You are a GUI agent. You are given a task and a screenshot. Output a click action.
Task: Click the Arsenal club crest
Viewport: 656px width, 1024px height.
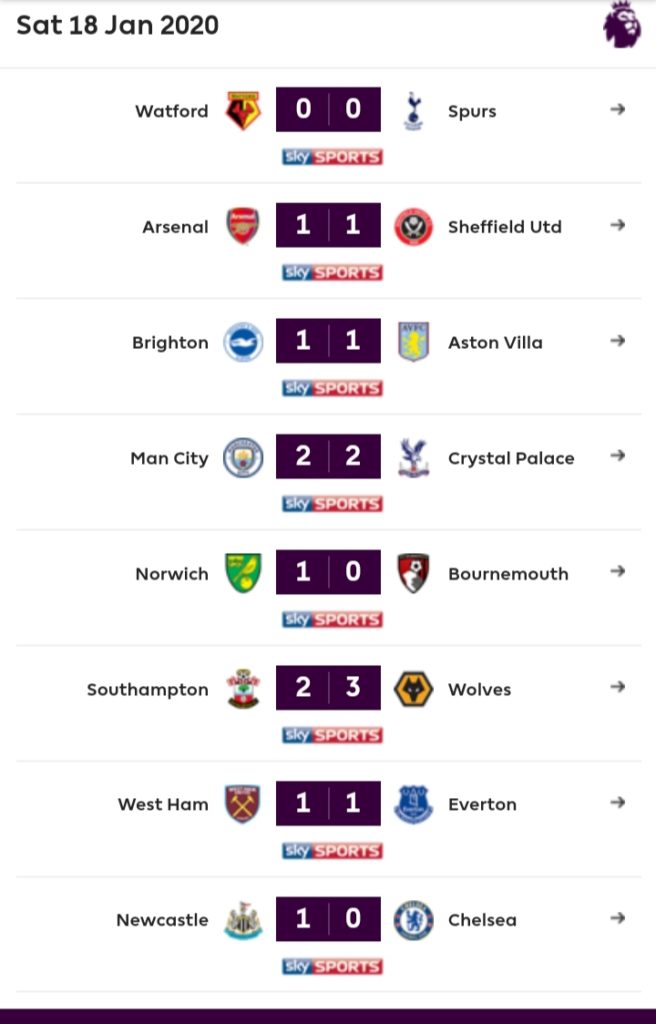pos(243,227)
